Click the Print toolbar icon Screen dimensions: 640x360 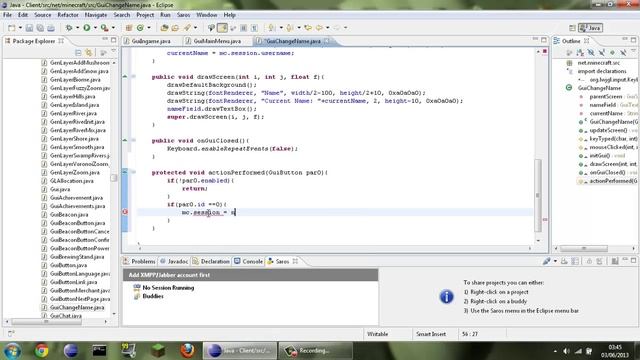[x=51, y=28]
